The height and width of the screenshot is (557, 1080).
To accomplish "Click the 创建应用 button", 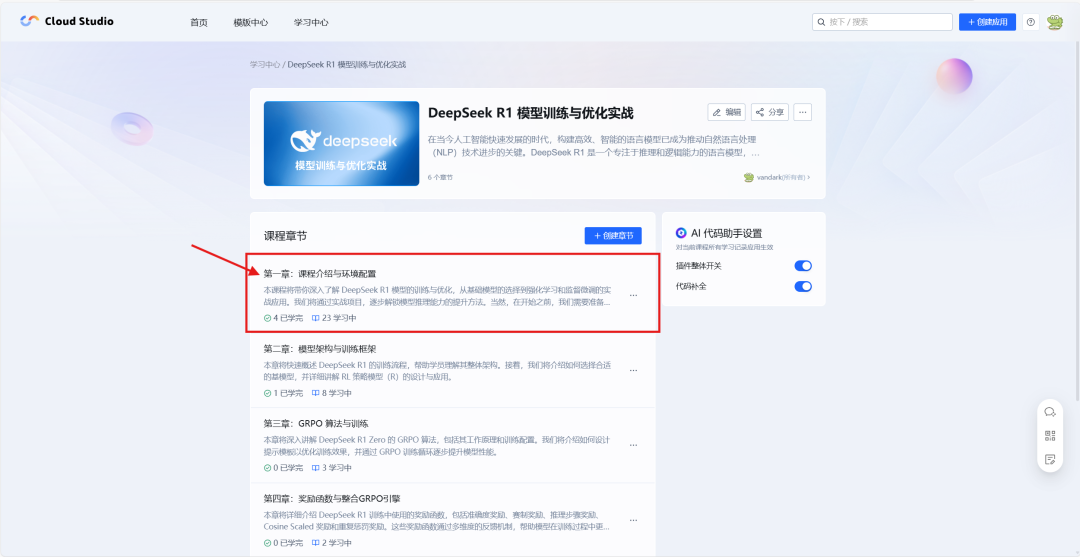I will (987, 22).
